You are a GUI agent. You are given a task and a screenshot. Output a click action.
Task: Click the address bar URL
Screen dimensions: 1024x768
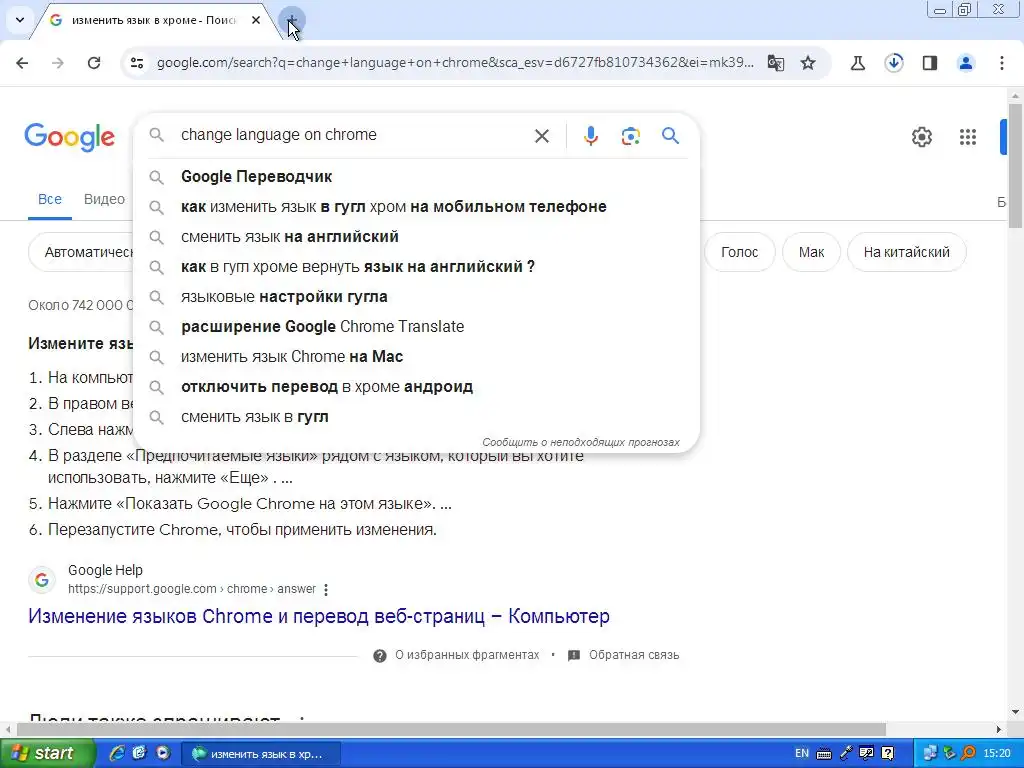coord(455,63)
